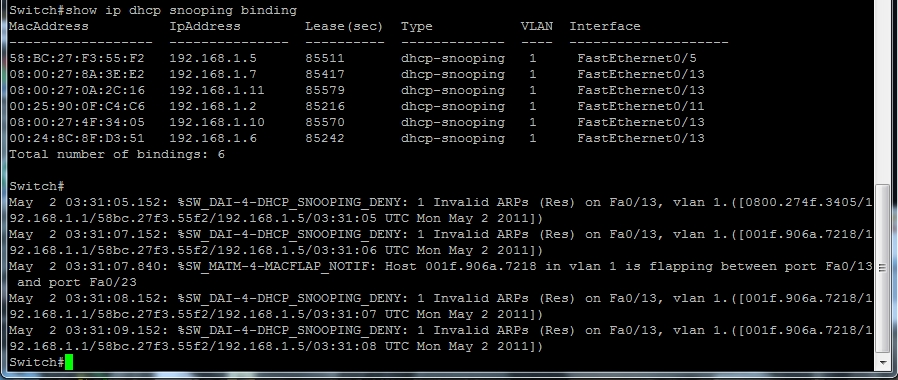Click the scroll down arrow of terminal
The height and width of the screenshot is (380, 898).
tap(883, 363)
